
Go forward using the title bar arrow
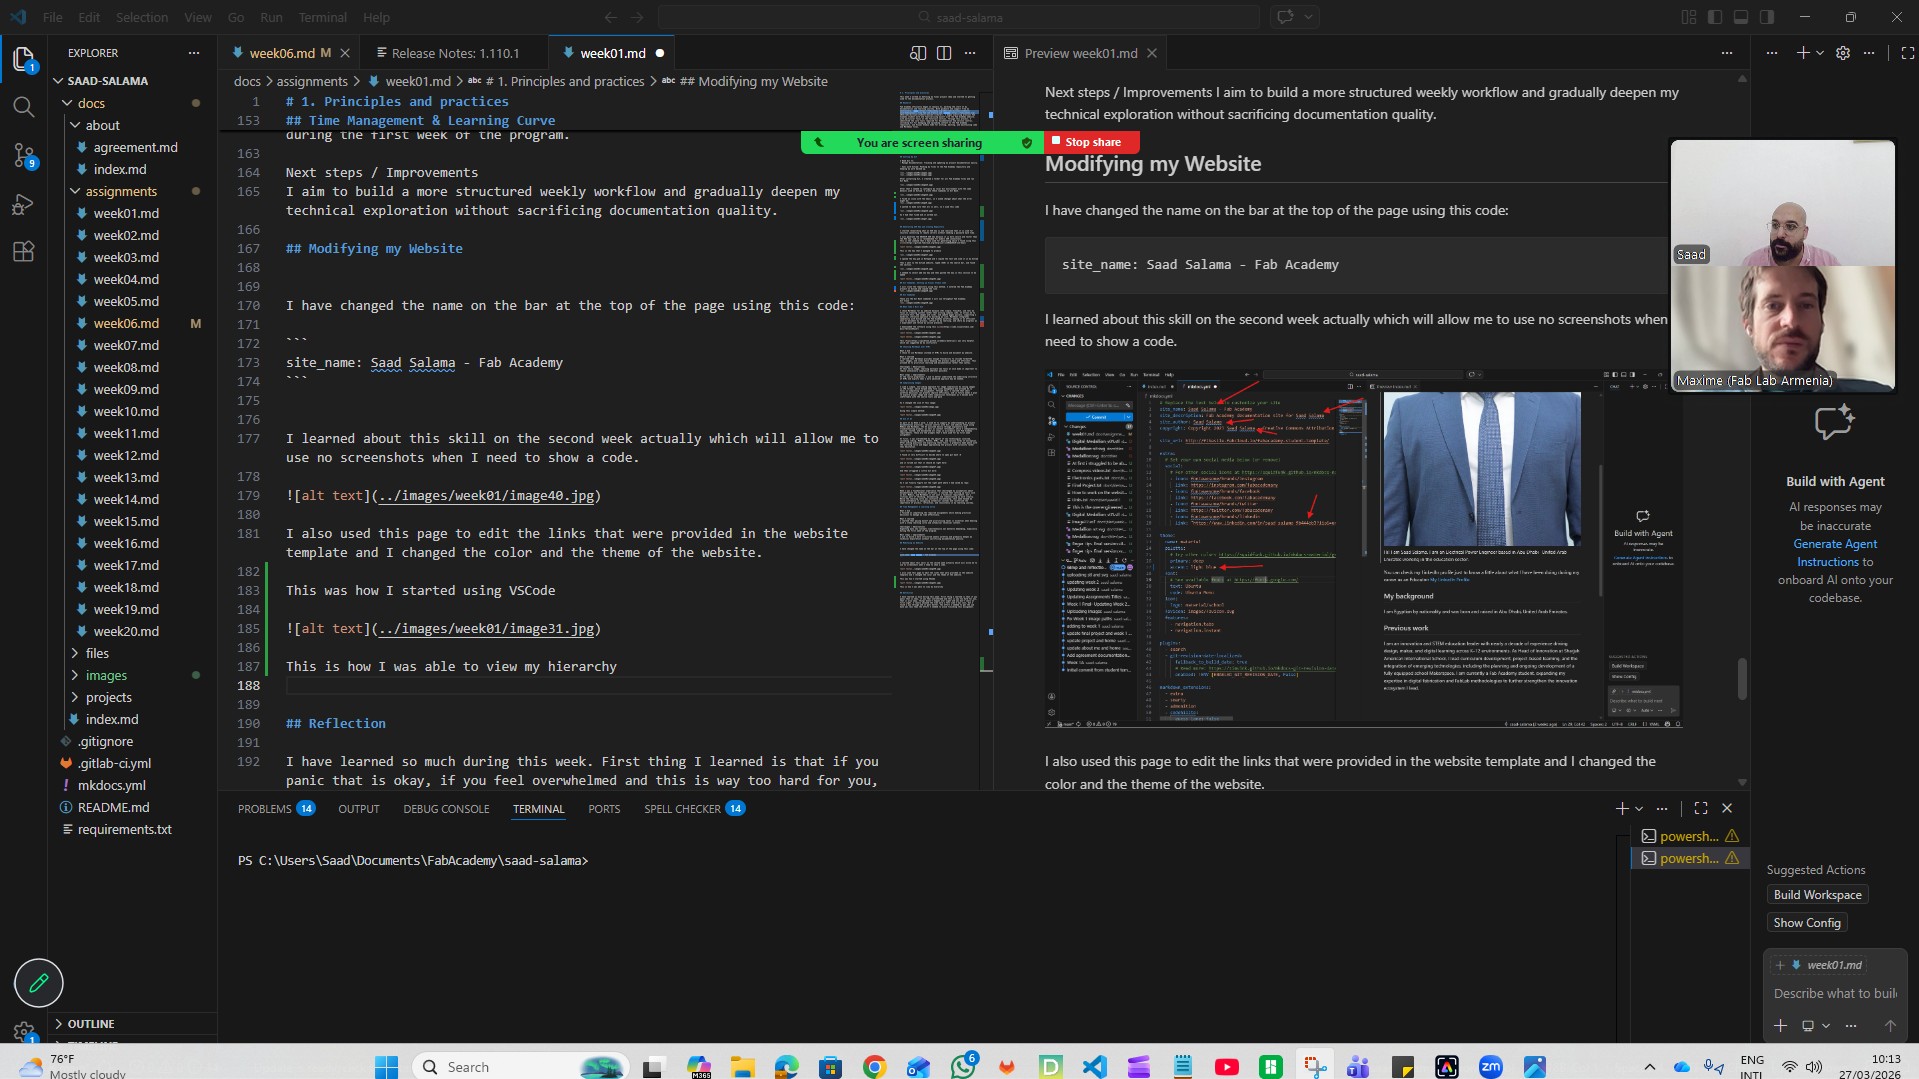[x=638, y=17]
